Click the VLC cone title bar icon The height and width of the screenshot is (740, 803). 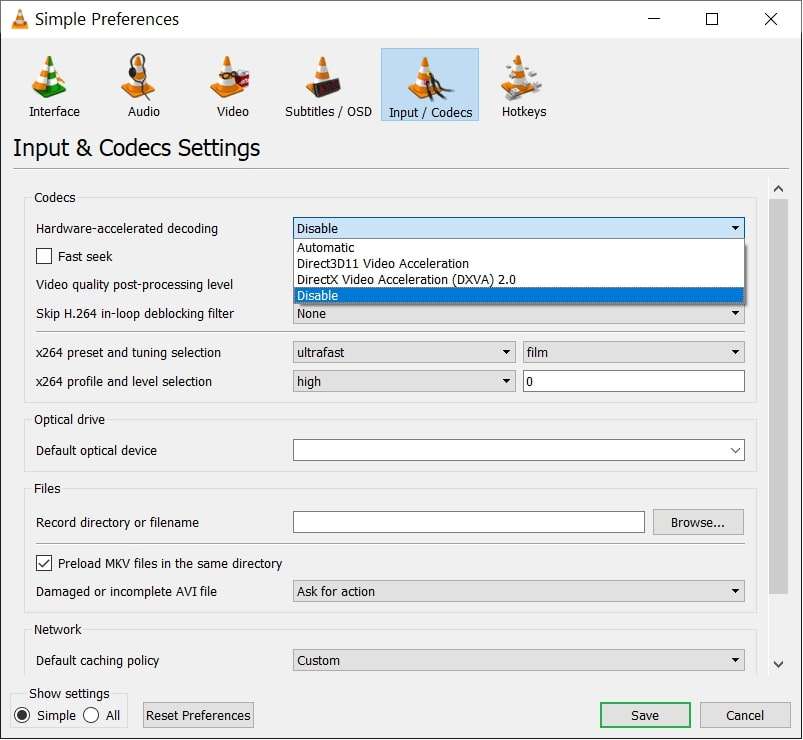coord(19,19)
